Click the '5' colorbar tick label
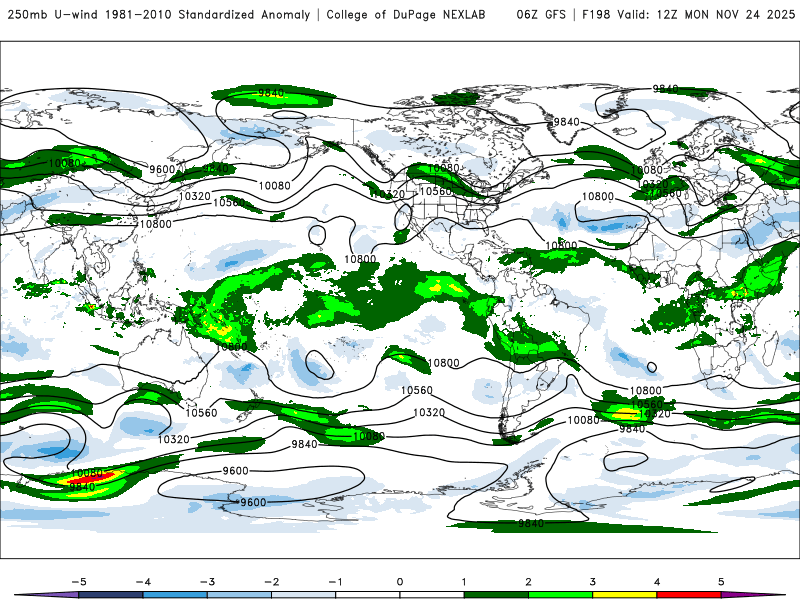800x600 pixels. 721,582
